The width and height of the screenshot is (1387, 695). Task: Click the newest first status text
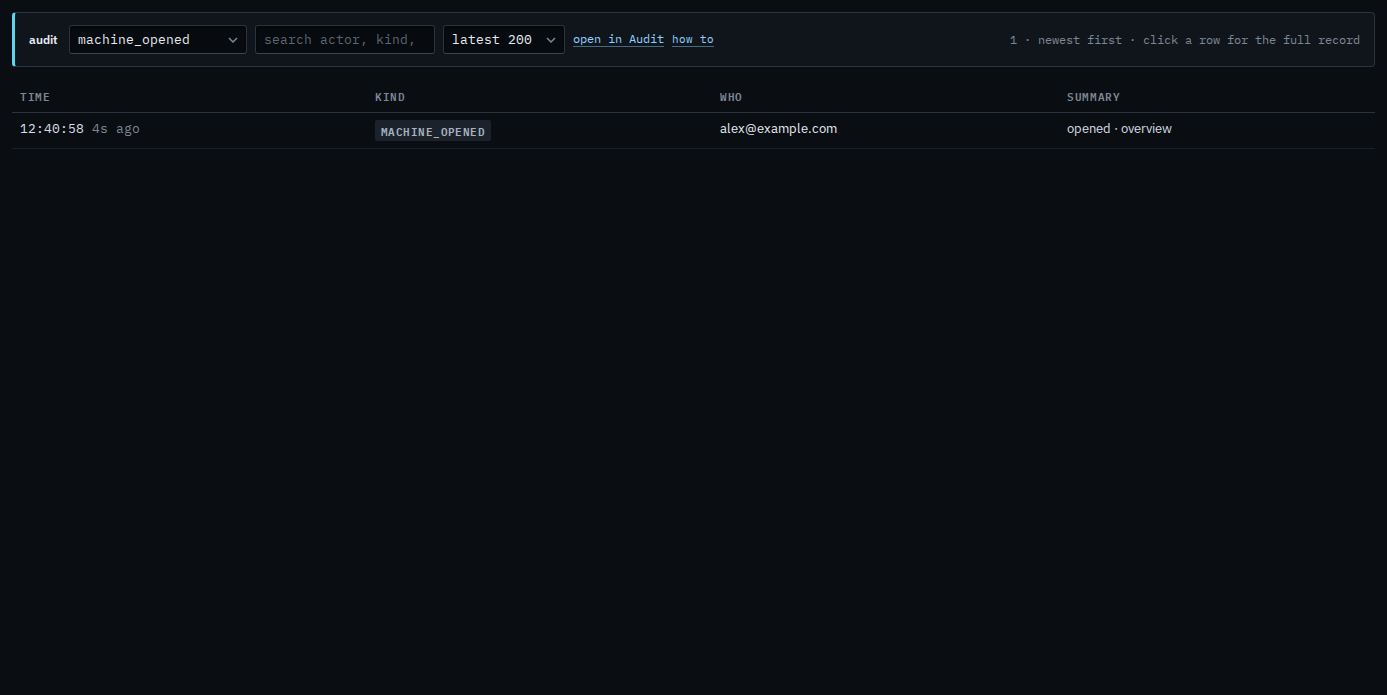(1080, 40)
